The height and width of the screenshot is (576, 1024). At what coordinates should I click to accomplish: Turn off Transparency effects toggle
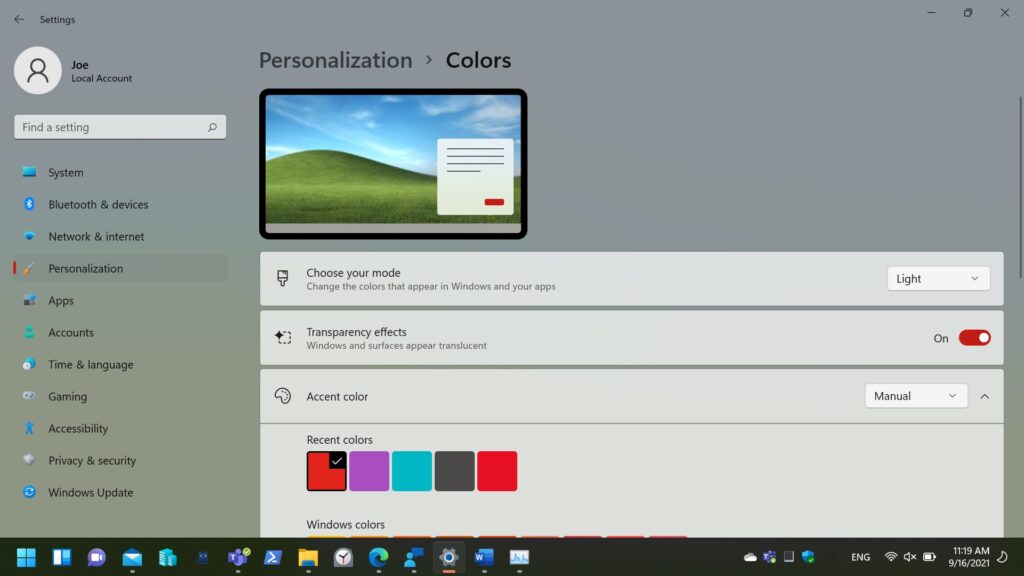tap(974, 338)
